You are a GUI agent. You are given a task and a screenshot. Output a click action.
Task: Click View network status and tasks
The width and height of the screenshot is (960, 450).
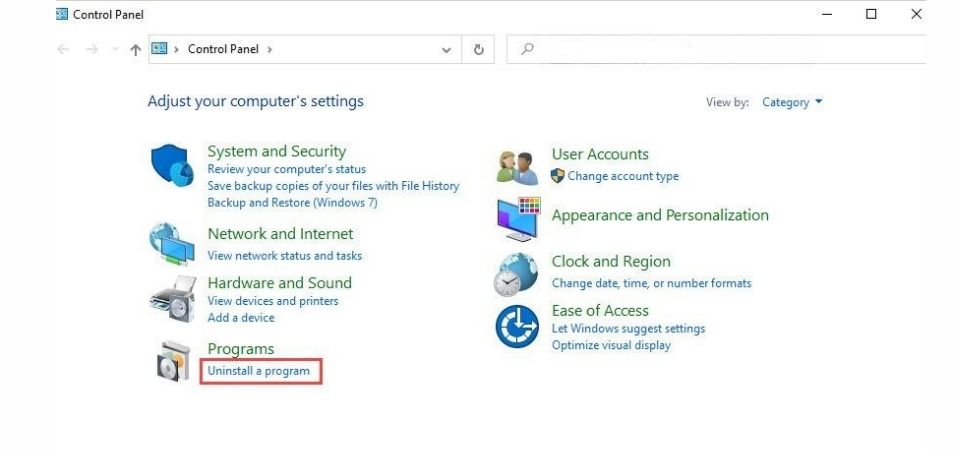pos(285,256)
